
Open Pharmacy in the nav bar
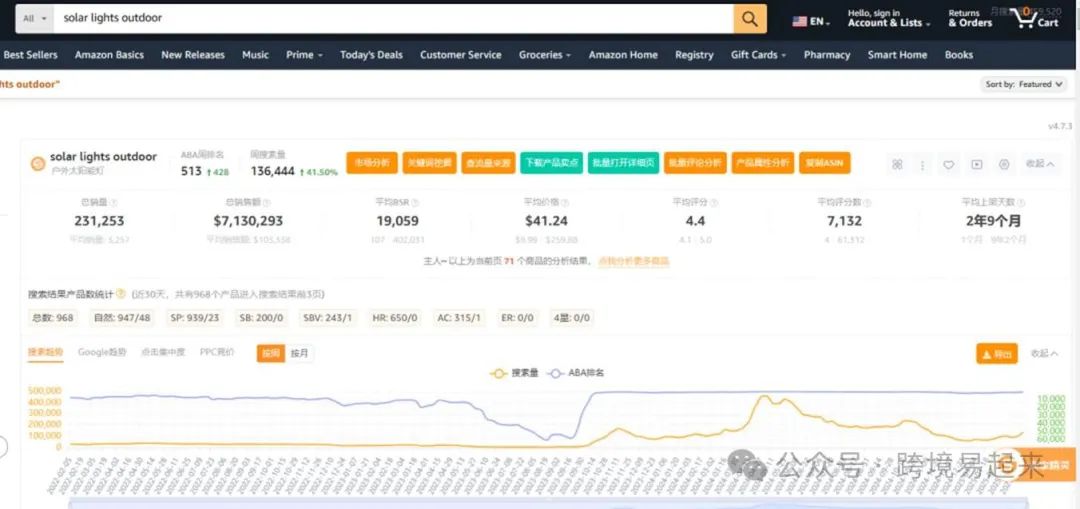827,55
